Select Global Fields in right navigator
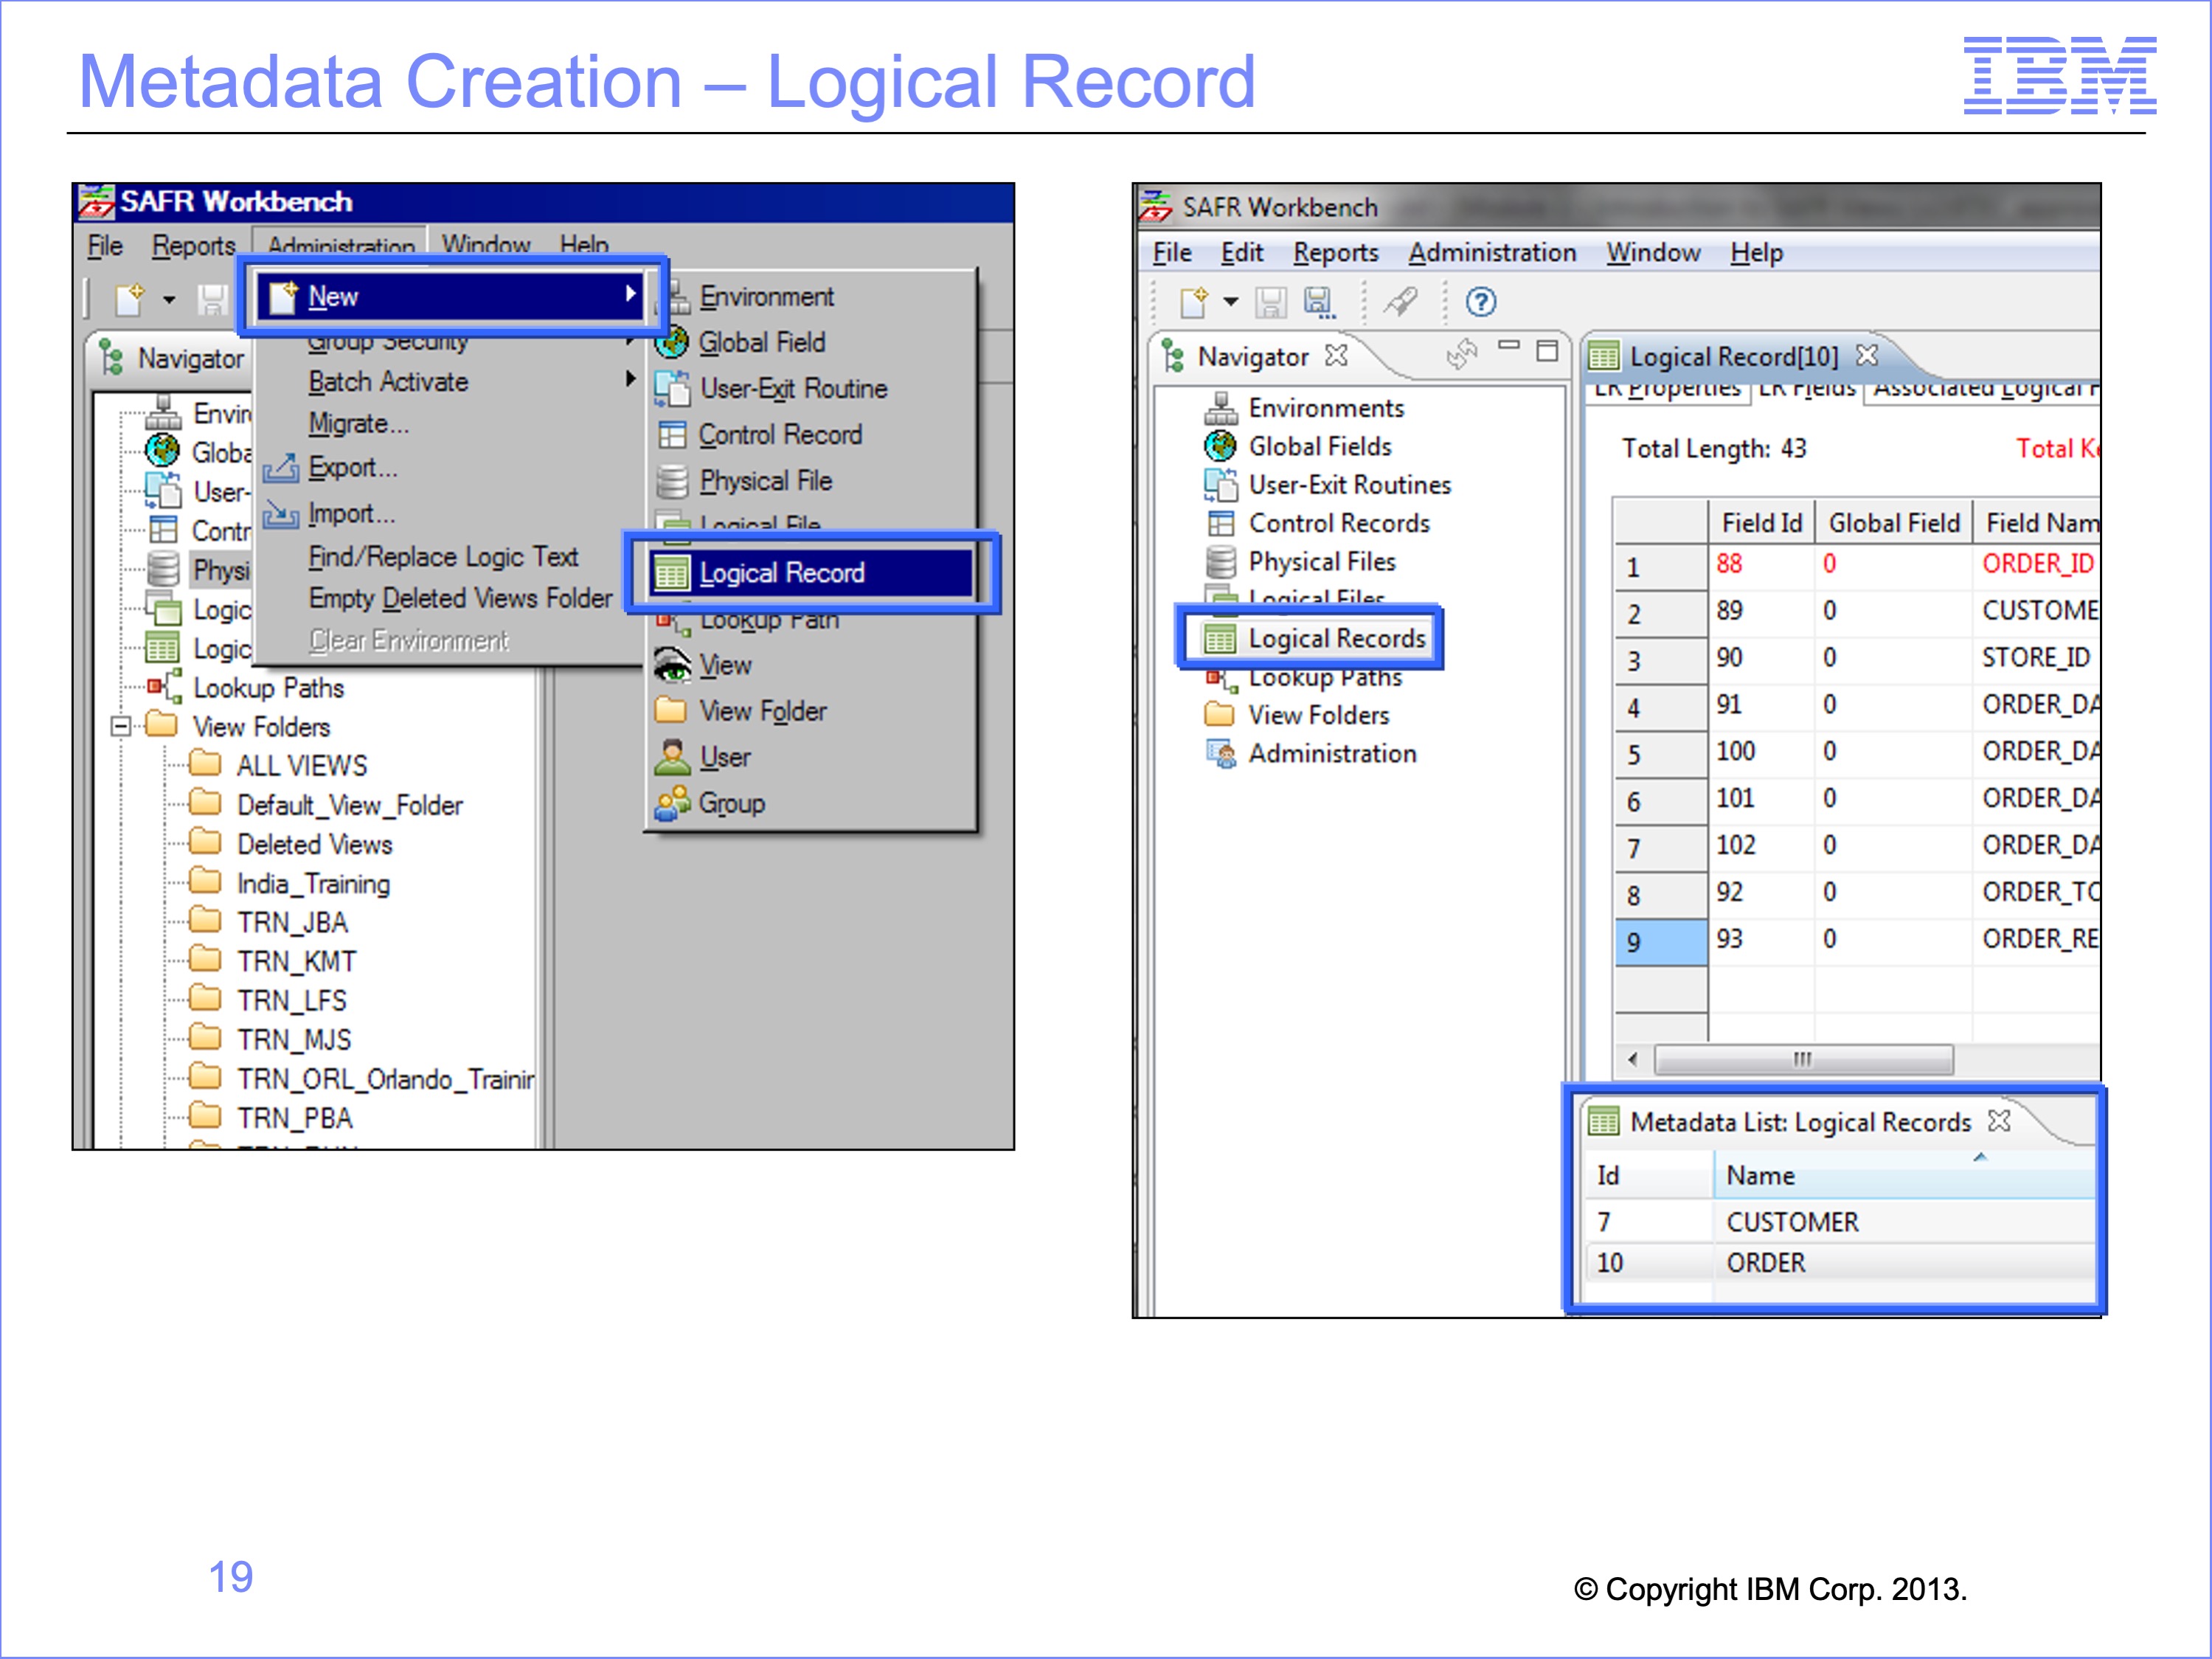 click(x=1320, y=446)
